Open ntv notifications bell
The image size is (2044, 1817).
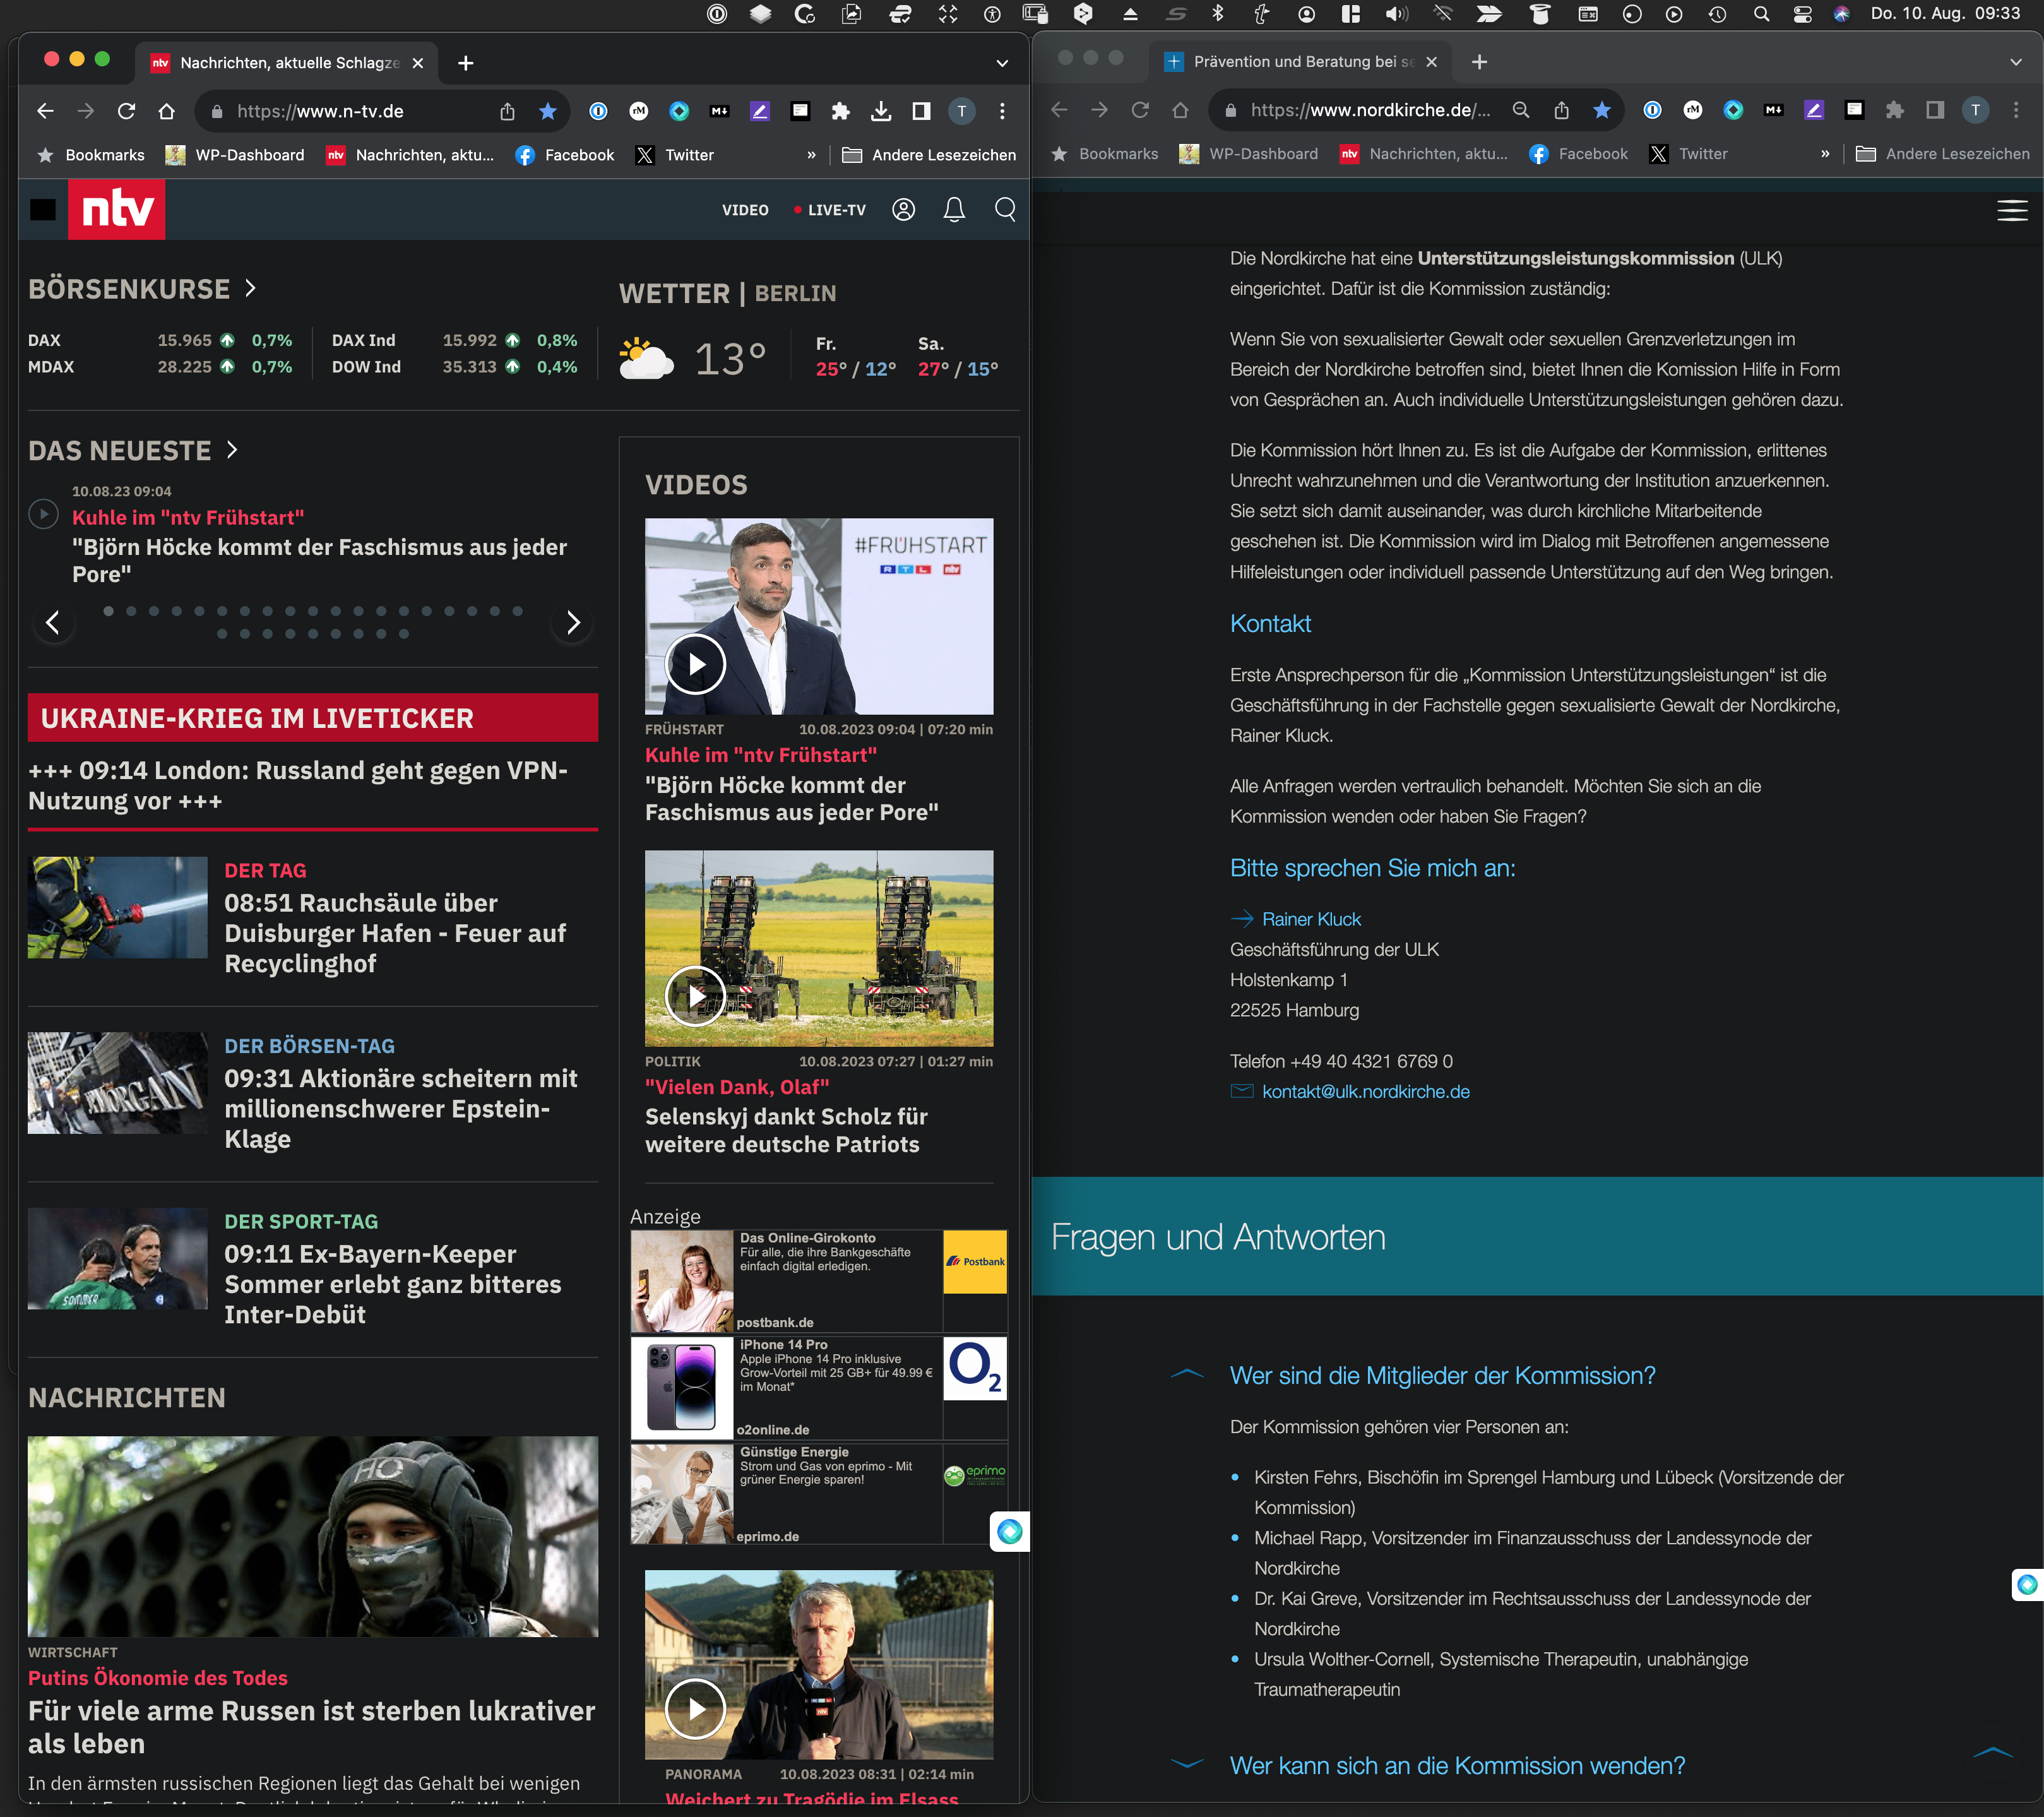(x=954, y=209)
